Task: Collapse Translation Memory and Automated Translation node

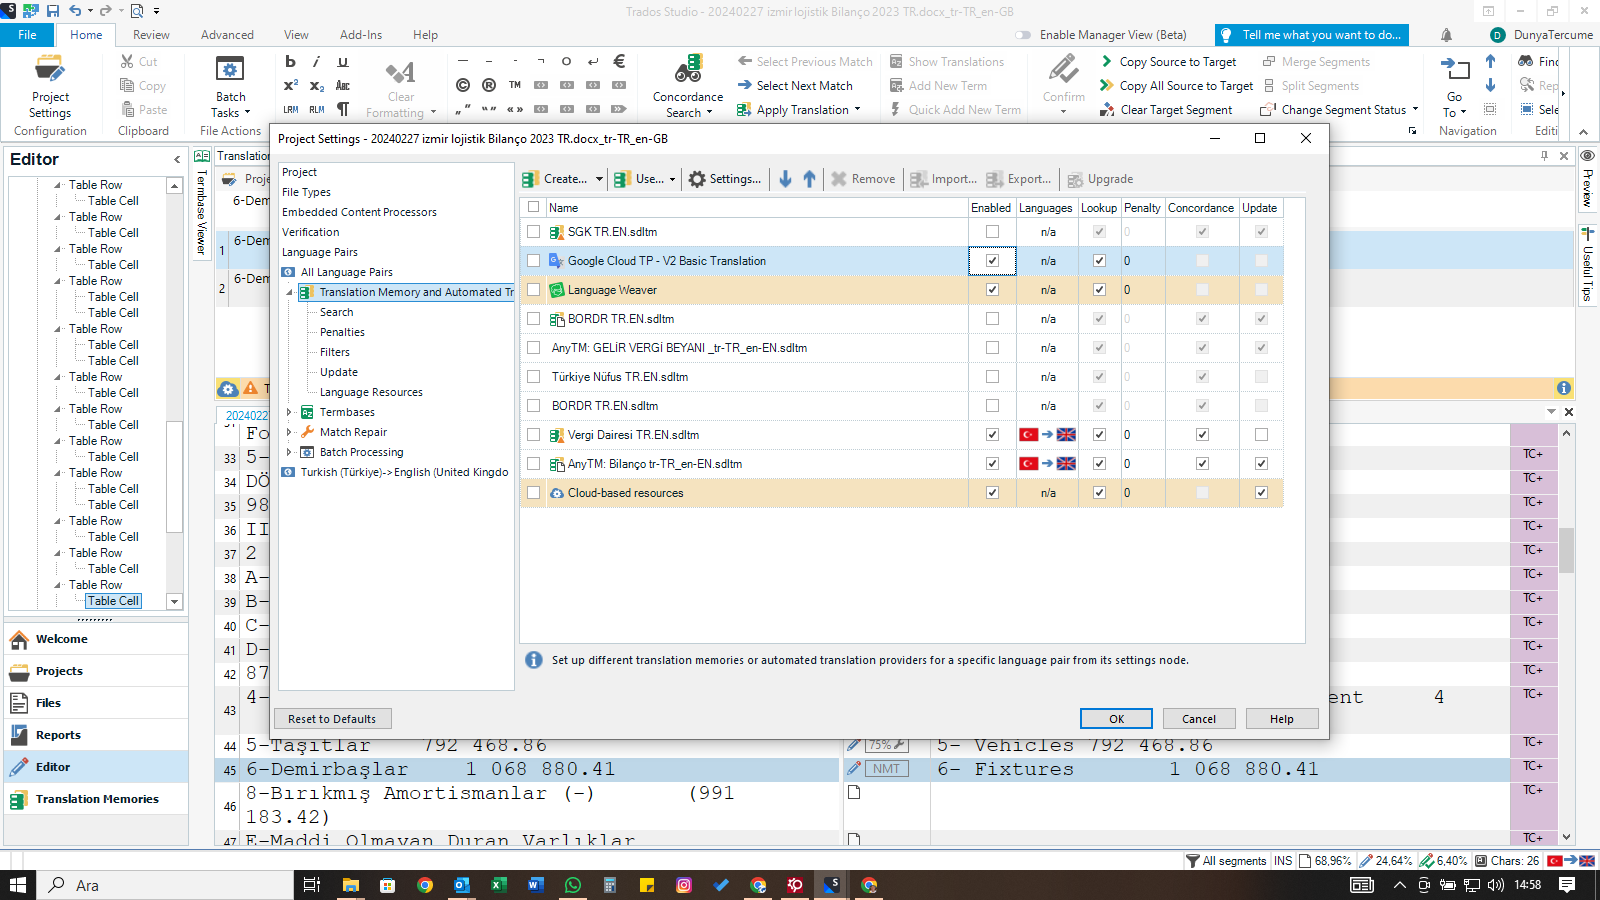Action: click(x=290, y=292)
